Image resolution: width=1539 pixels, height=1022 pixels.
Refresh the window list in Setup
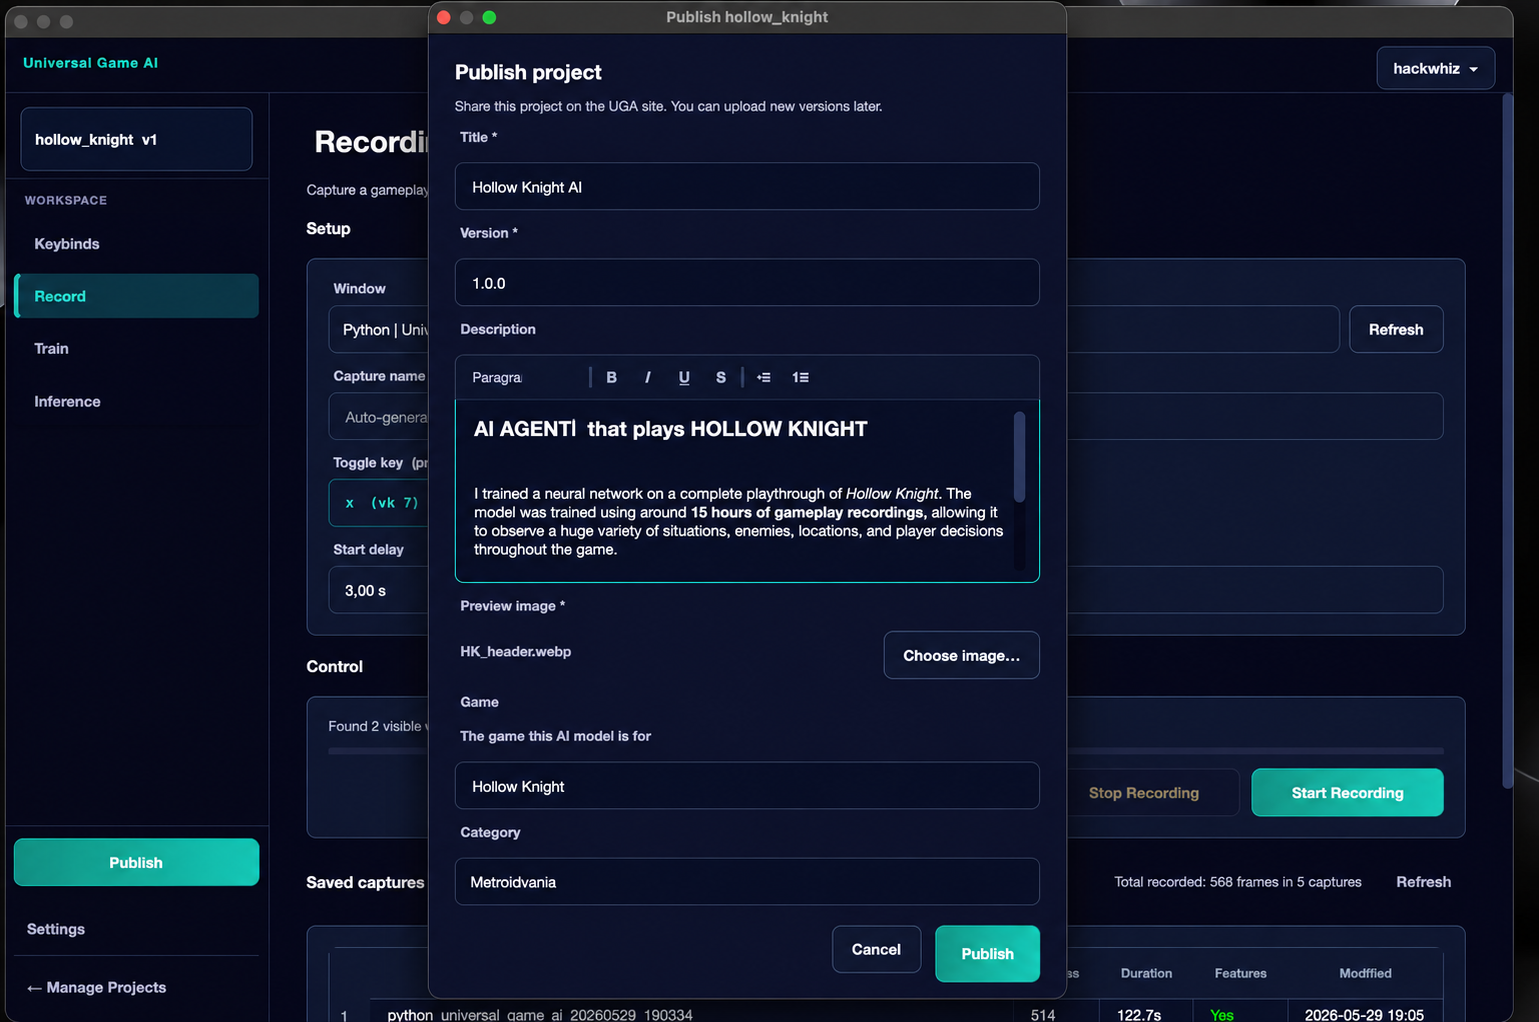tap(1396, 329)
